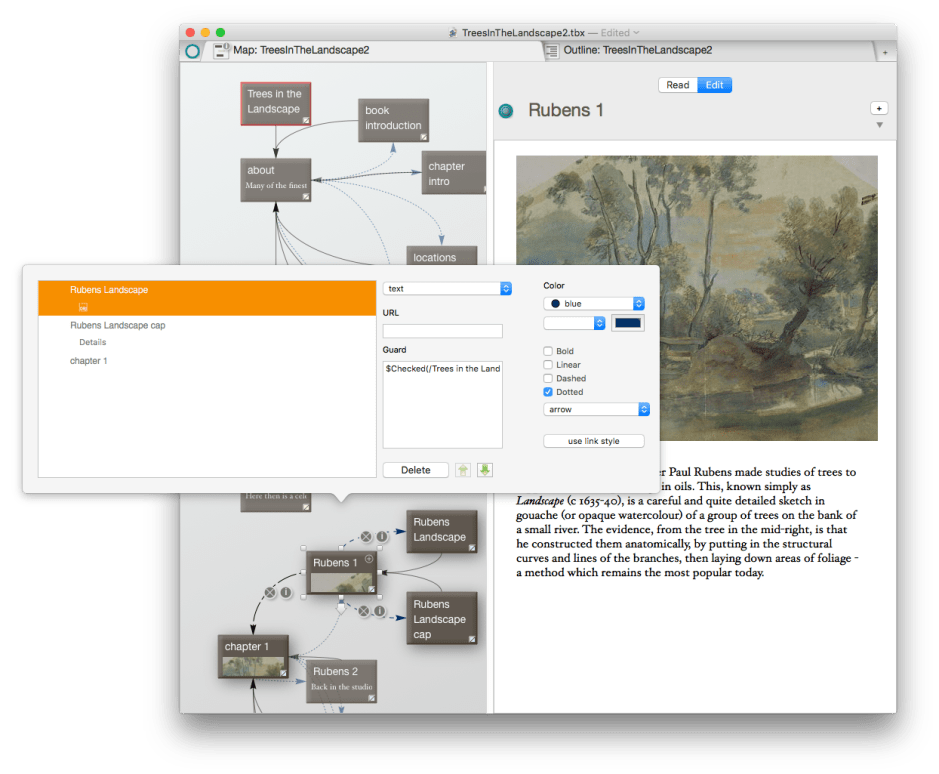This screenshot has height=774, width=939.
Task: Tick the Dashed checkbox
Action: (548, 378)
